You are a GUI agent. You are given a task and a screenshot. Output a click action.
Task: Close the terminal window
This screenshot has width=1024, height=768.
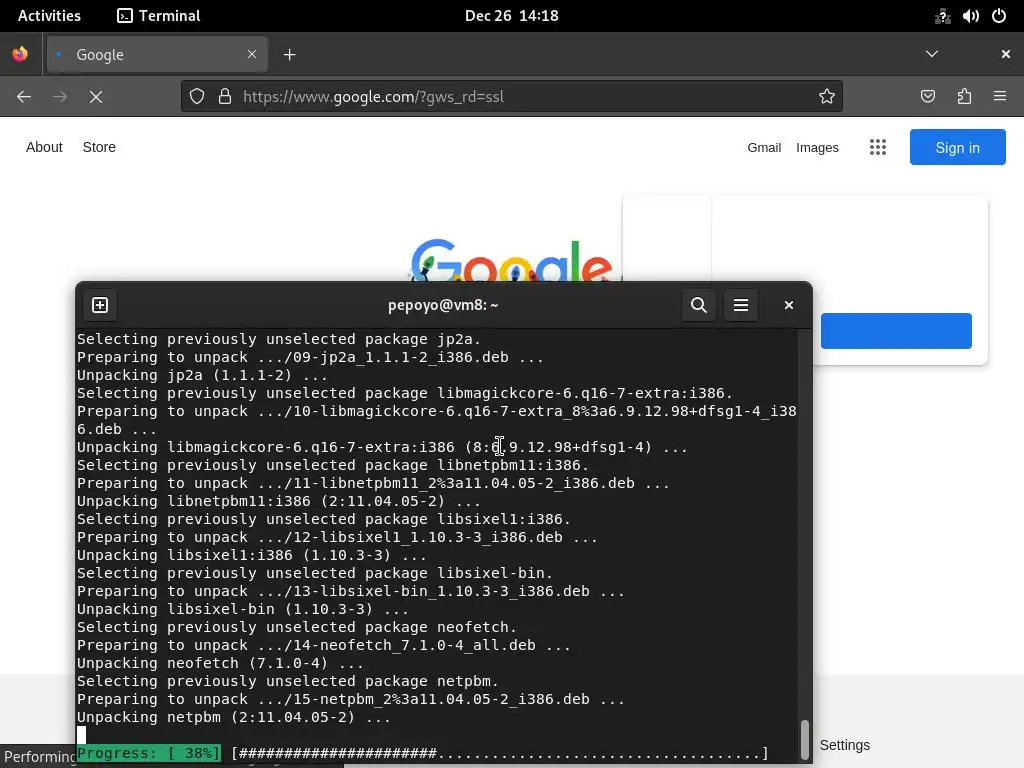click(x=789, y=305)
